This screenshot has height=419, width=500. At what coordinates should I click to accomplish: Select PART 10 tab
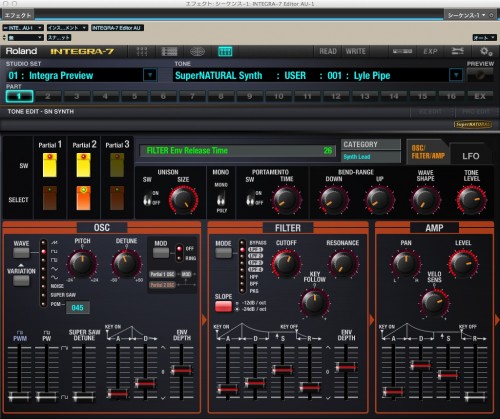[278, 96]
